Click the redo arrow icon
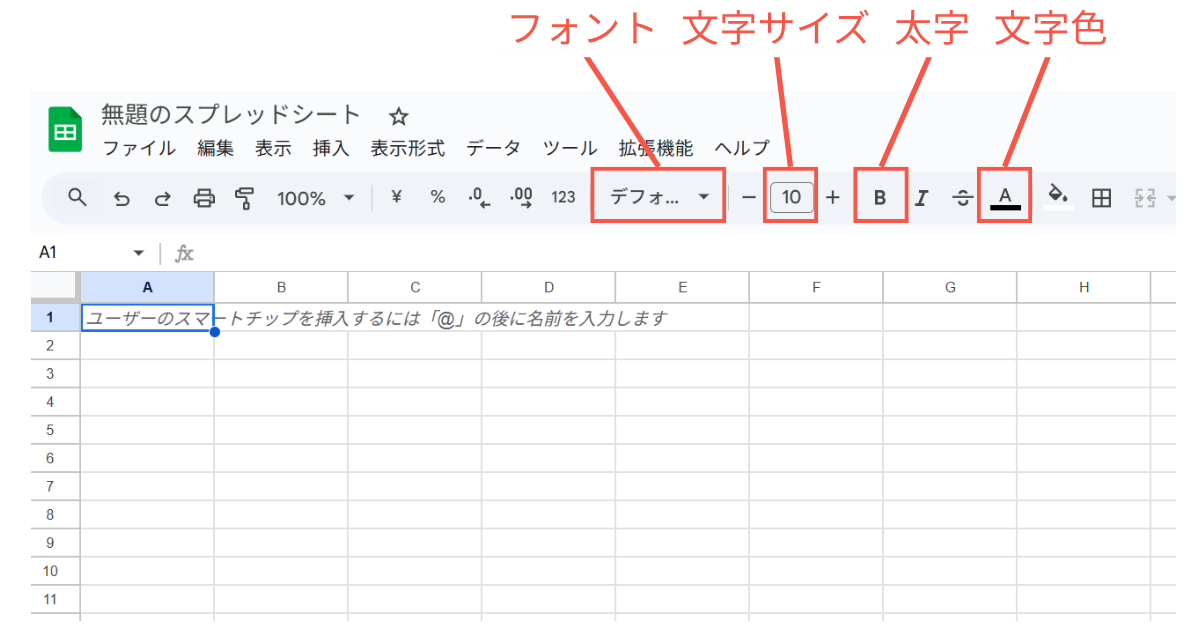 pyautogui.click(x=162, y=198)
